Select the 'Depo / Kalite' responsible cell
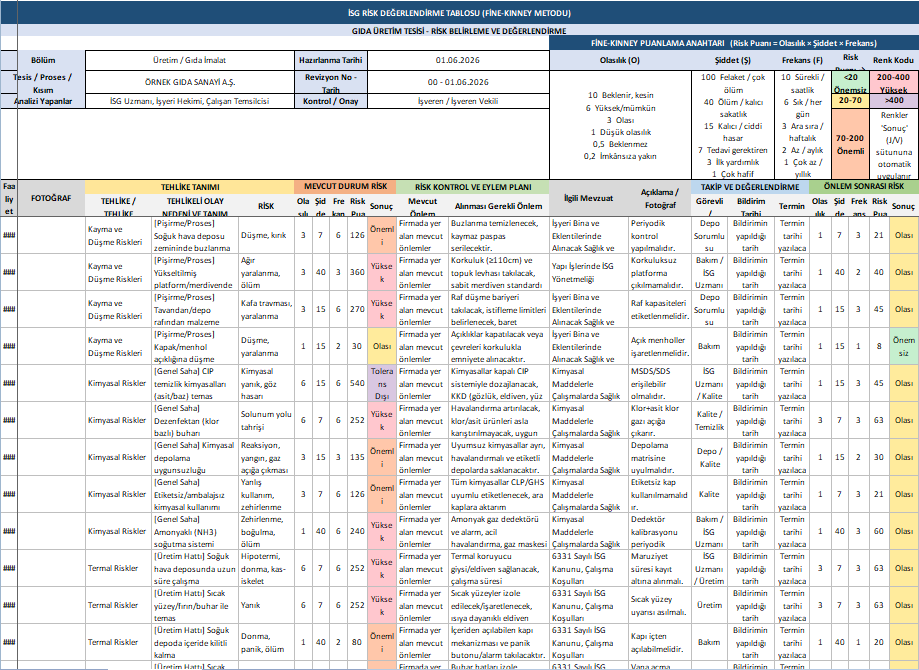This screenshot has width=919, height=670. (x=709, y=457)
